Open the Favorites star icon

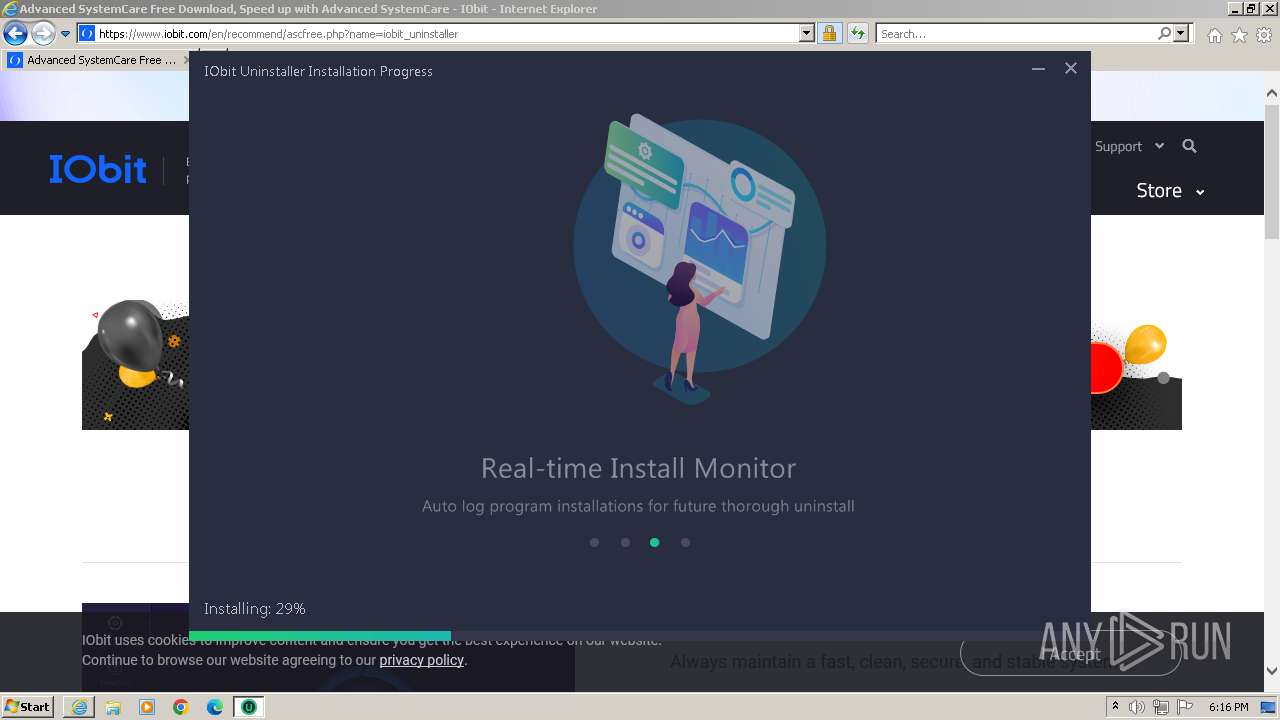[1239, 35]
